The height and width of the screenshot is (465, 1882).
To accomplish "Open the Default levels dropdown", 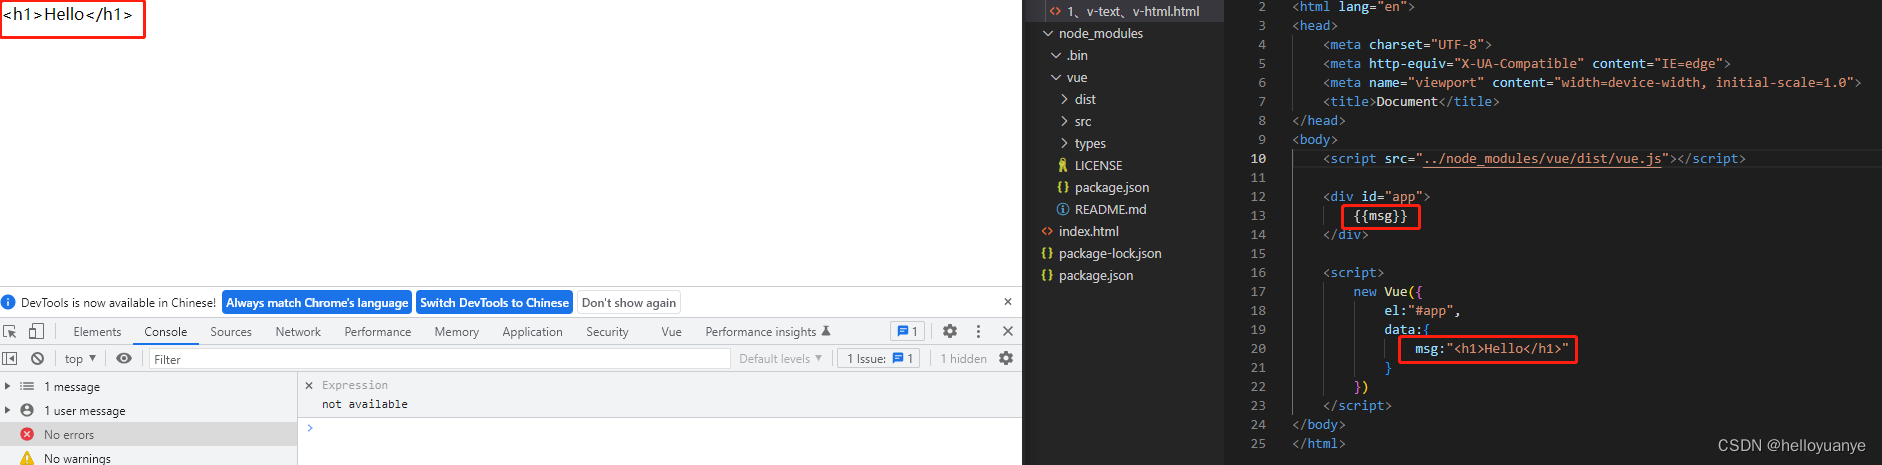I will pyautogui.click(x=780, y=358).
